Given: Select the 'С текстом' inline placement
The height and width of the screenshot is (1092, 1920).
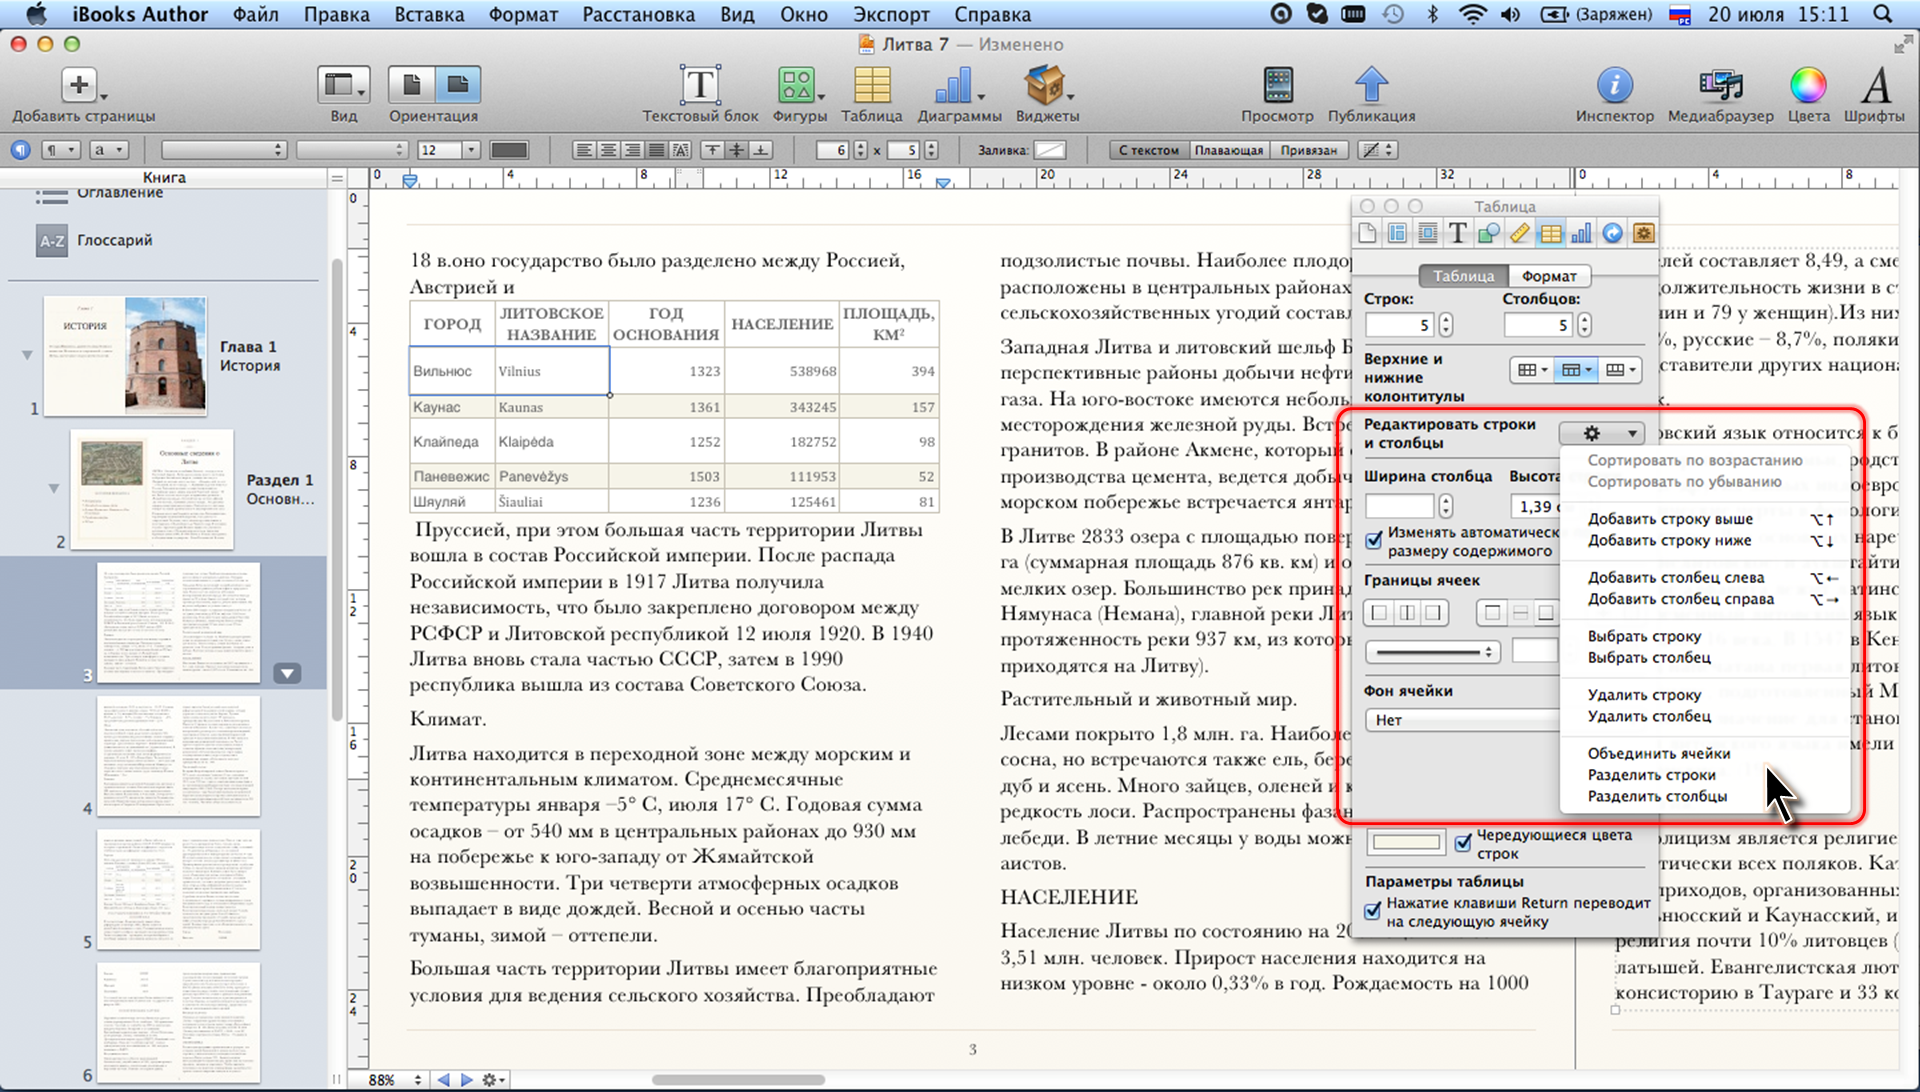Looking at the screenshot, I should (1149, 150).
